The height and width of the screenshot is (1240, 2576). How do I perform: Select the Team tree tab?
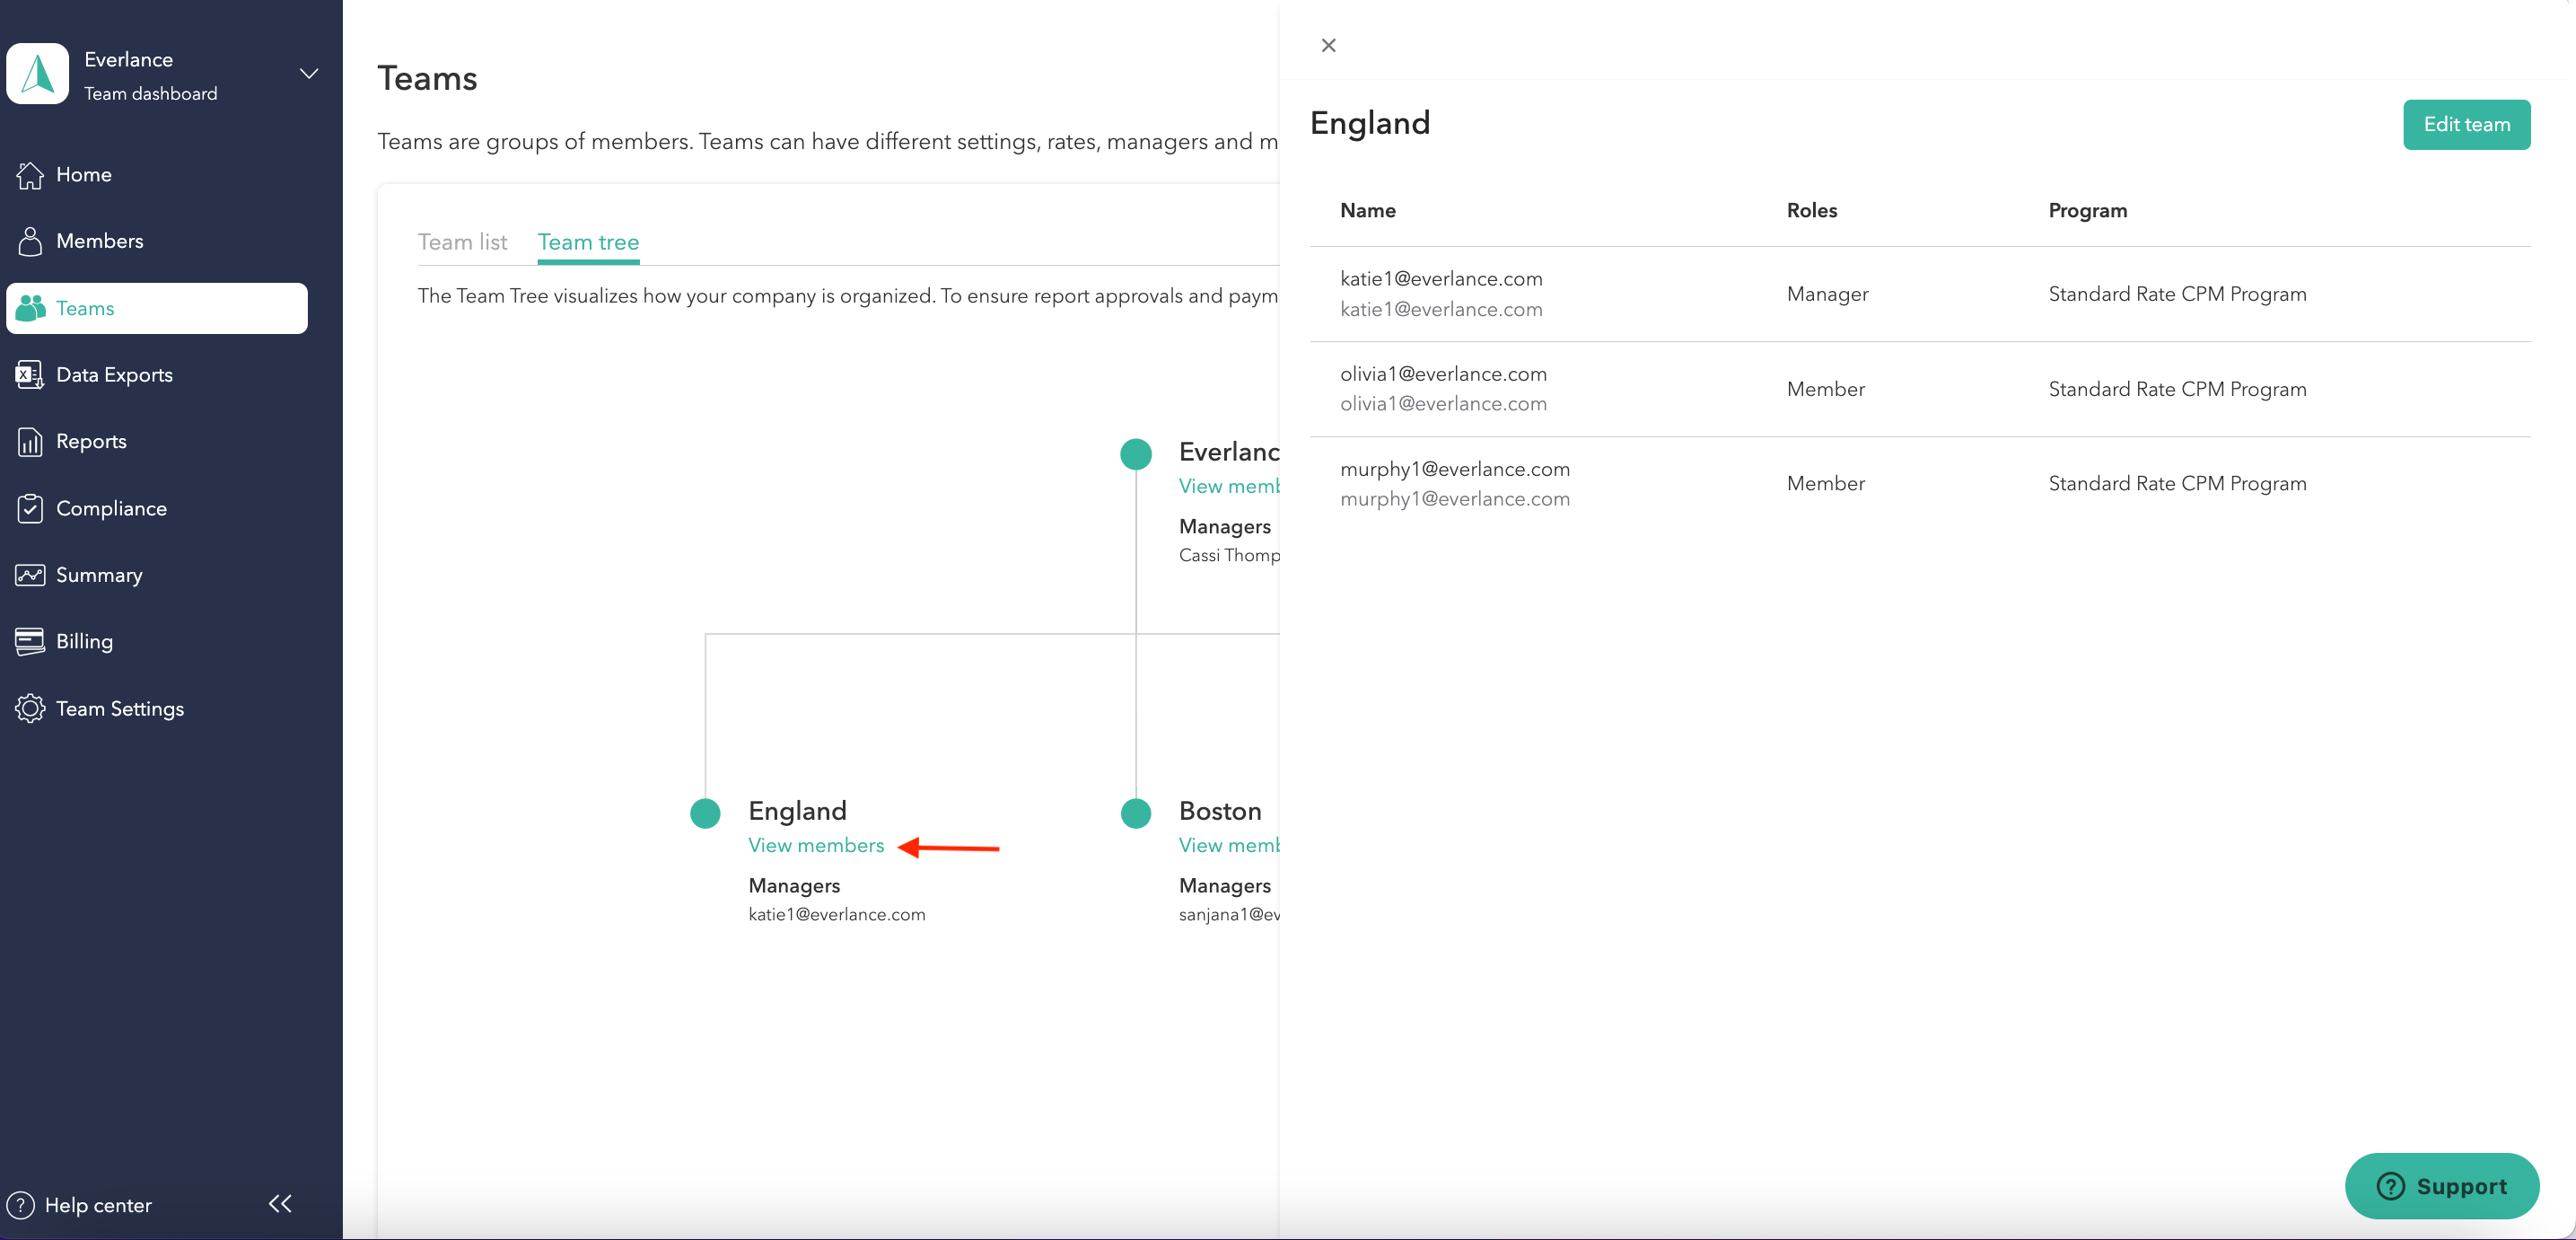click(588, 242)
